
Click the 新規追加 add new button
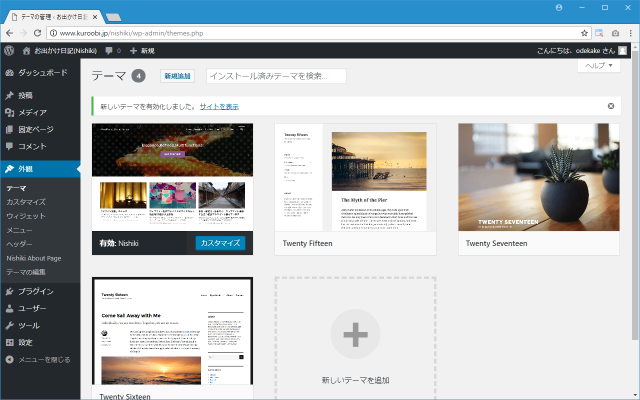[x=177, y=76]
